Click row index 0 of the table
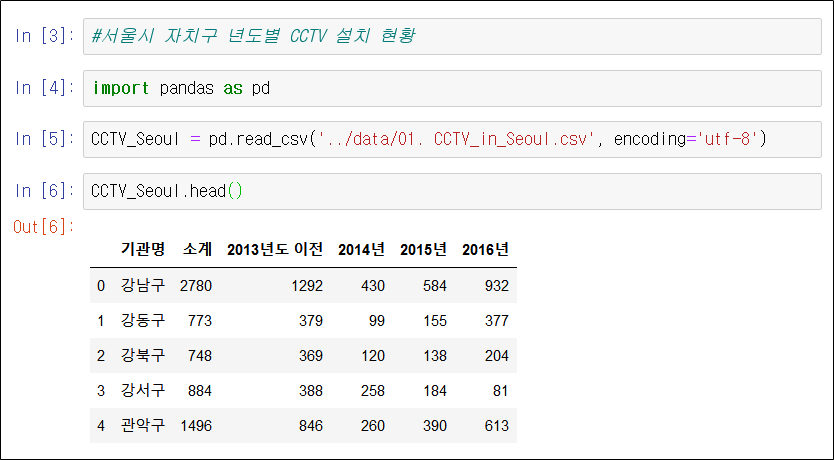The height and width of the screenshot is (460, 834). pyautogui.click(x=101, y=286)
